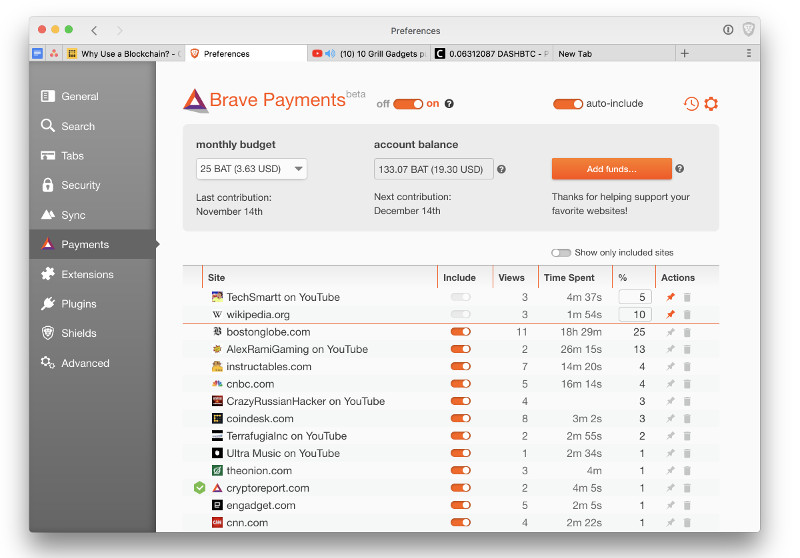The width and height of the screenshot is (800, 558).
Task: Click Add funds button
Action: click(x=611, y=169)
